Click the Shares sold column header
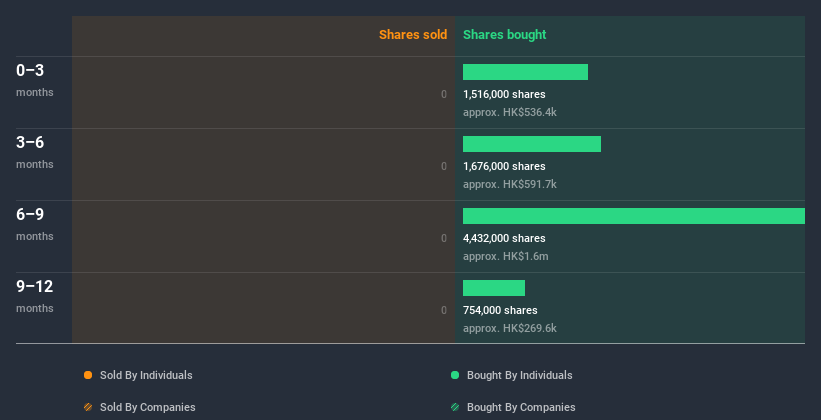821x420 pixels. coord(413,35)
